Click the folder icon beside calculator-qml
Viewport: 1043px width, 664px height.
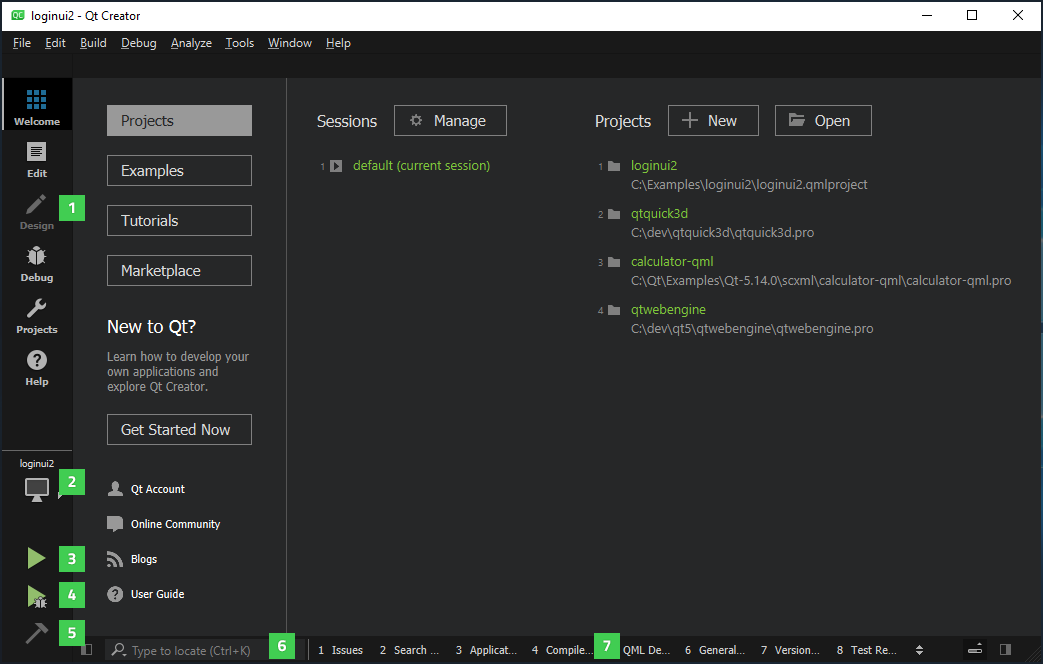[614, 262]
